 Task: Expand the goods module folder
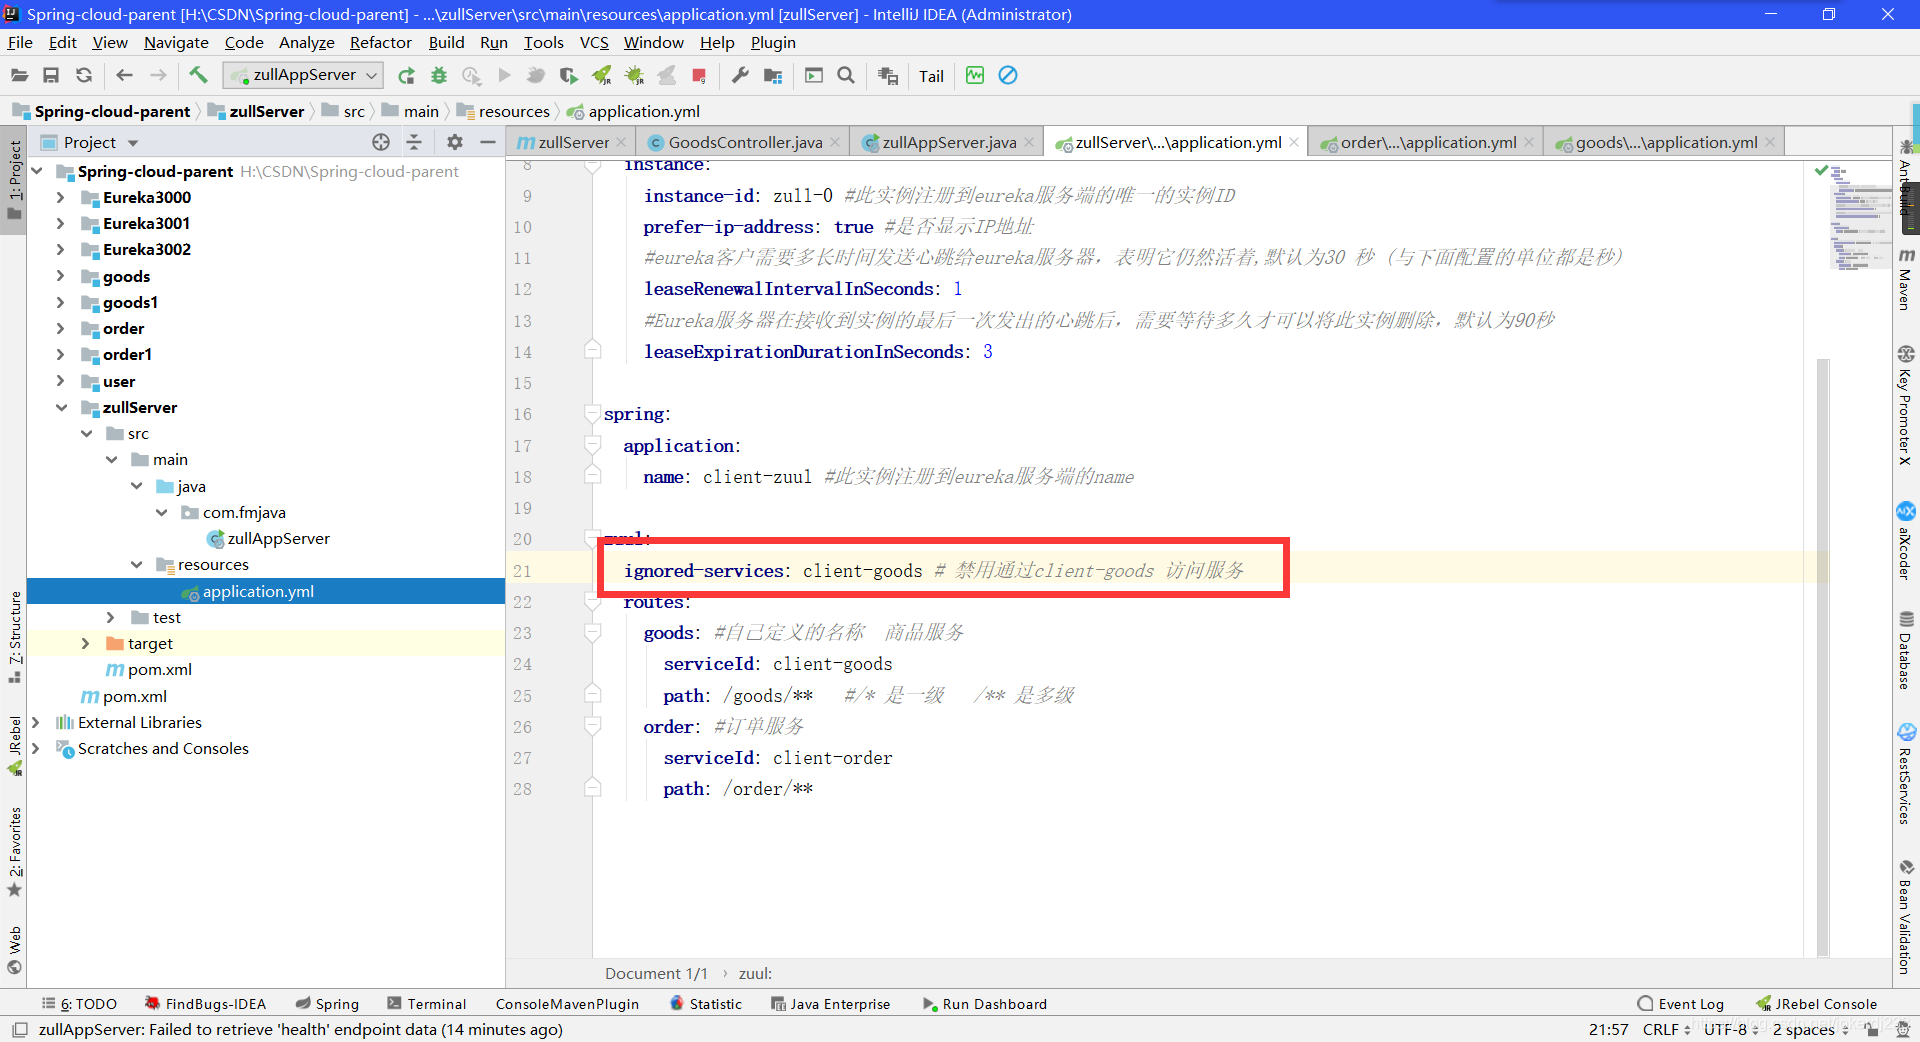61,276
